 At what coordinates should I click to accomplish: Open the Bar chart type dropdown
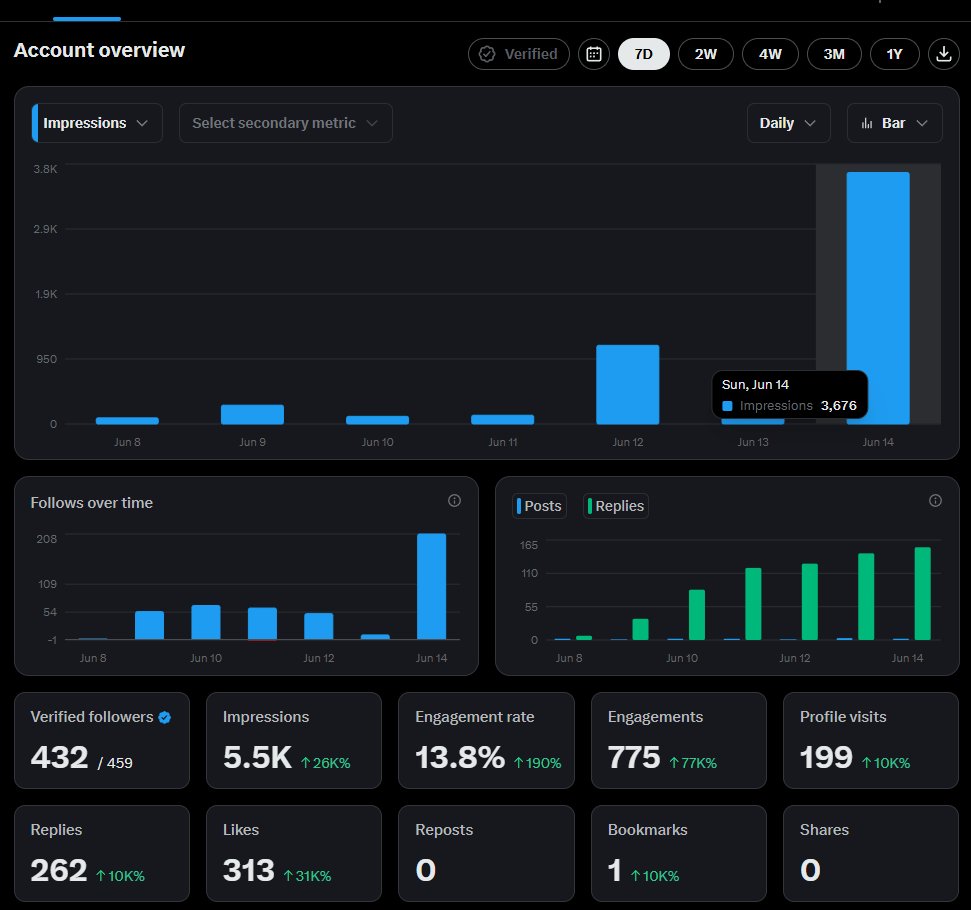pyautogui.click(x=895, y=123)
